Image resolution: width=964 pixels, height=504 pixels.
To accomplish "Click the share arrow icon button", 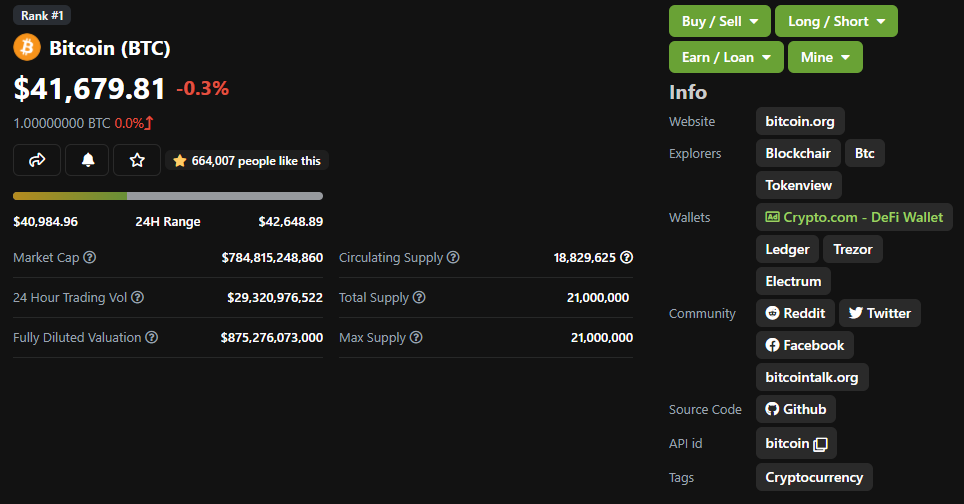I will pyautogui.click(x=37, y=160).
